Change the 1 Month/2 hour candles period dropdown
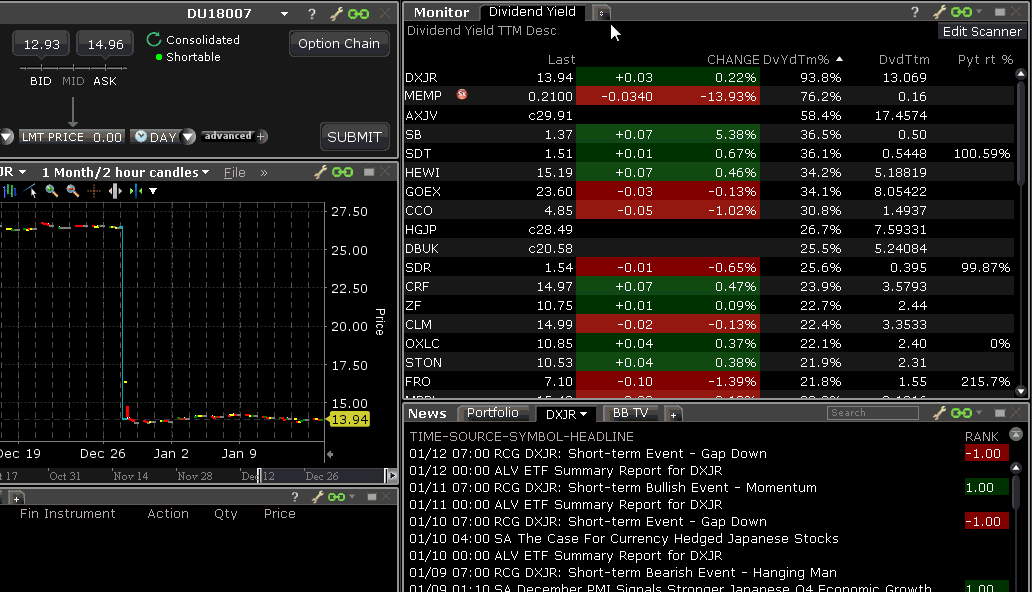The image size is (1032, 592). 125,172
